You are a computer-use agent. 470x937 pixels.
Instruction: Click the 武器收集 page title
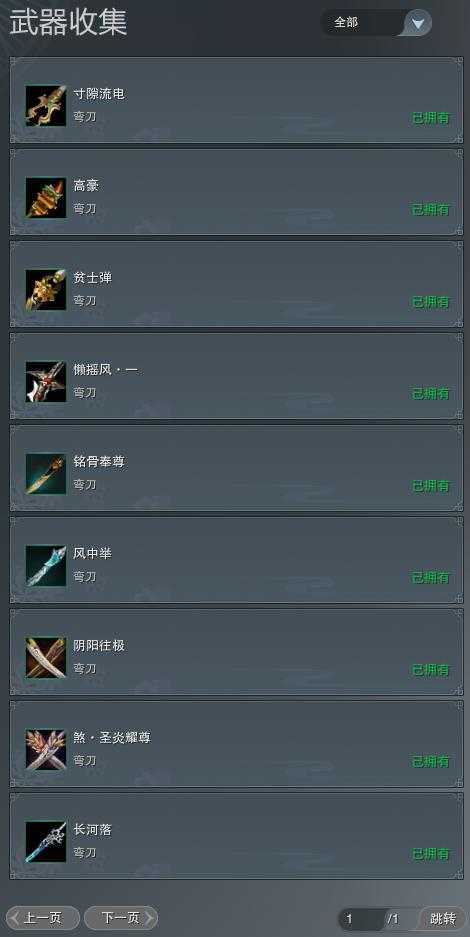tap(68, 23)
